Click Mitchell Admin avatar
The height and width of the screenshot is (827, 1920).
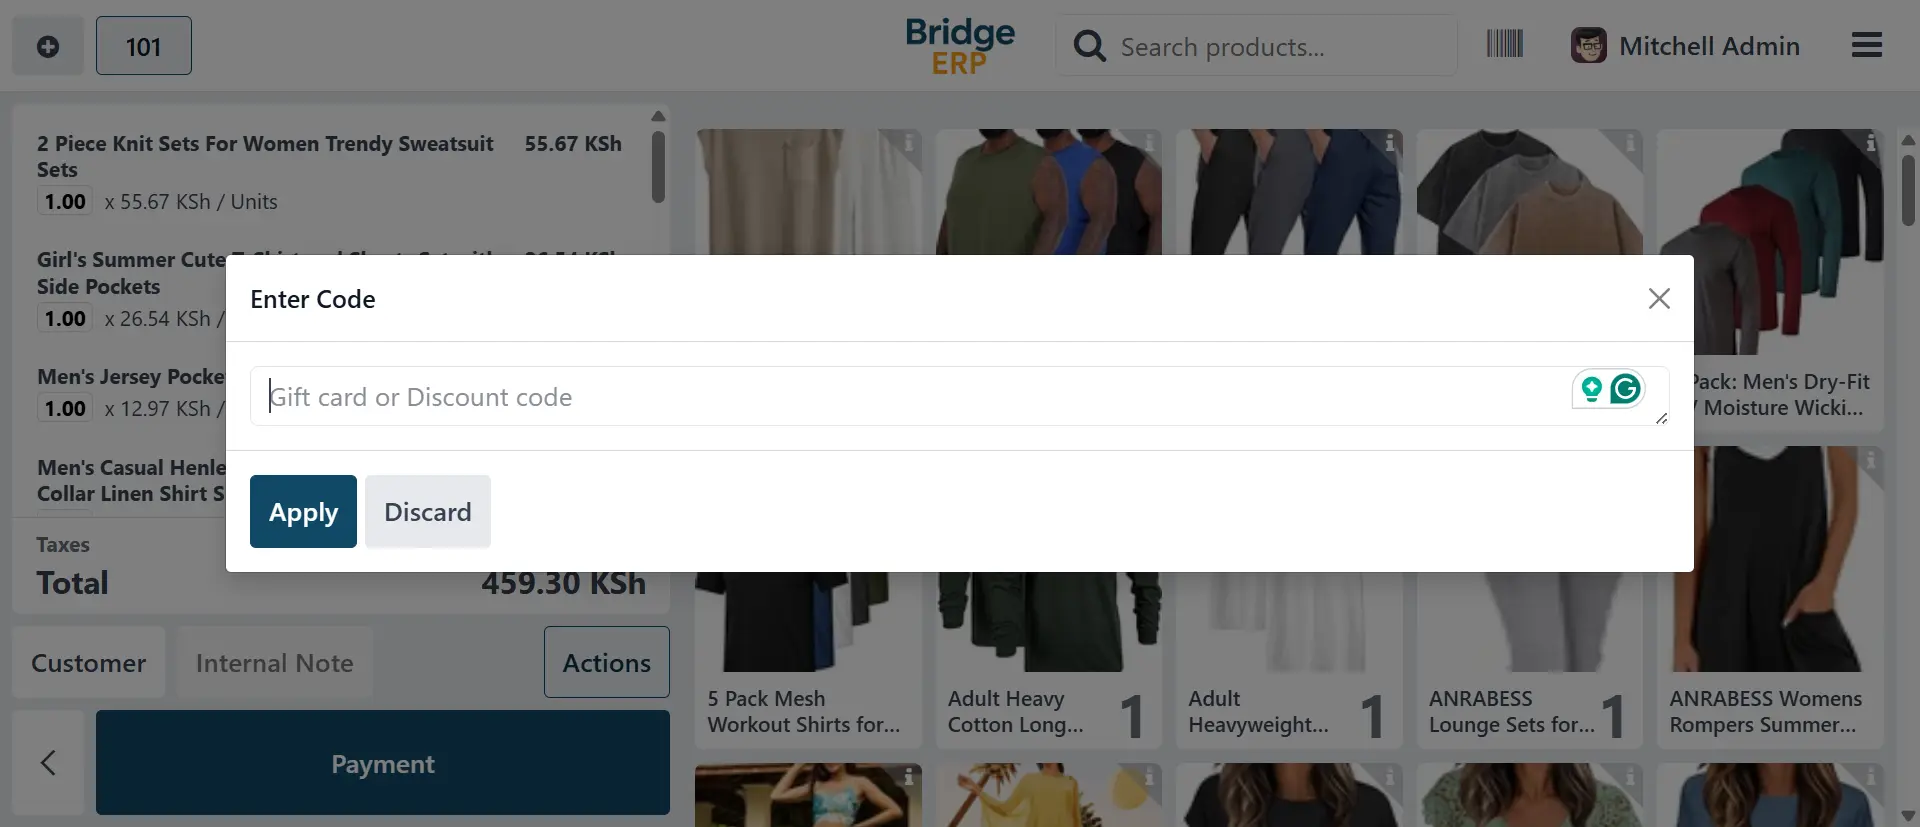1588,46
